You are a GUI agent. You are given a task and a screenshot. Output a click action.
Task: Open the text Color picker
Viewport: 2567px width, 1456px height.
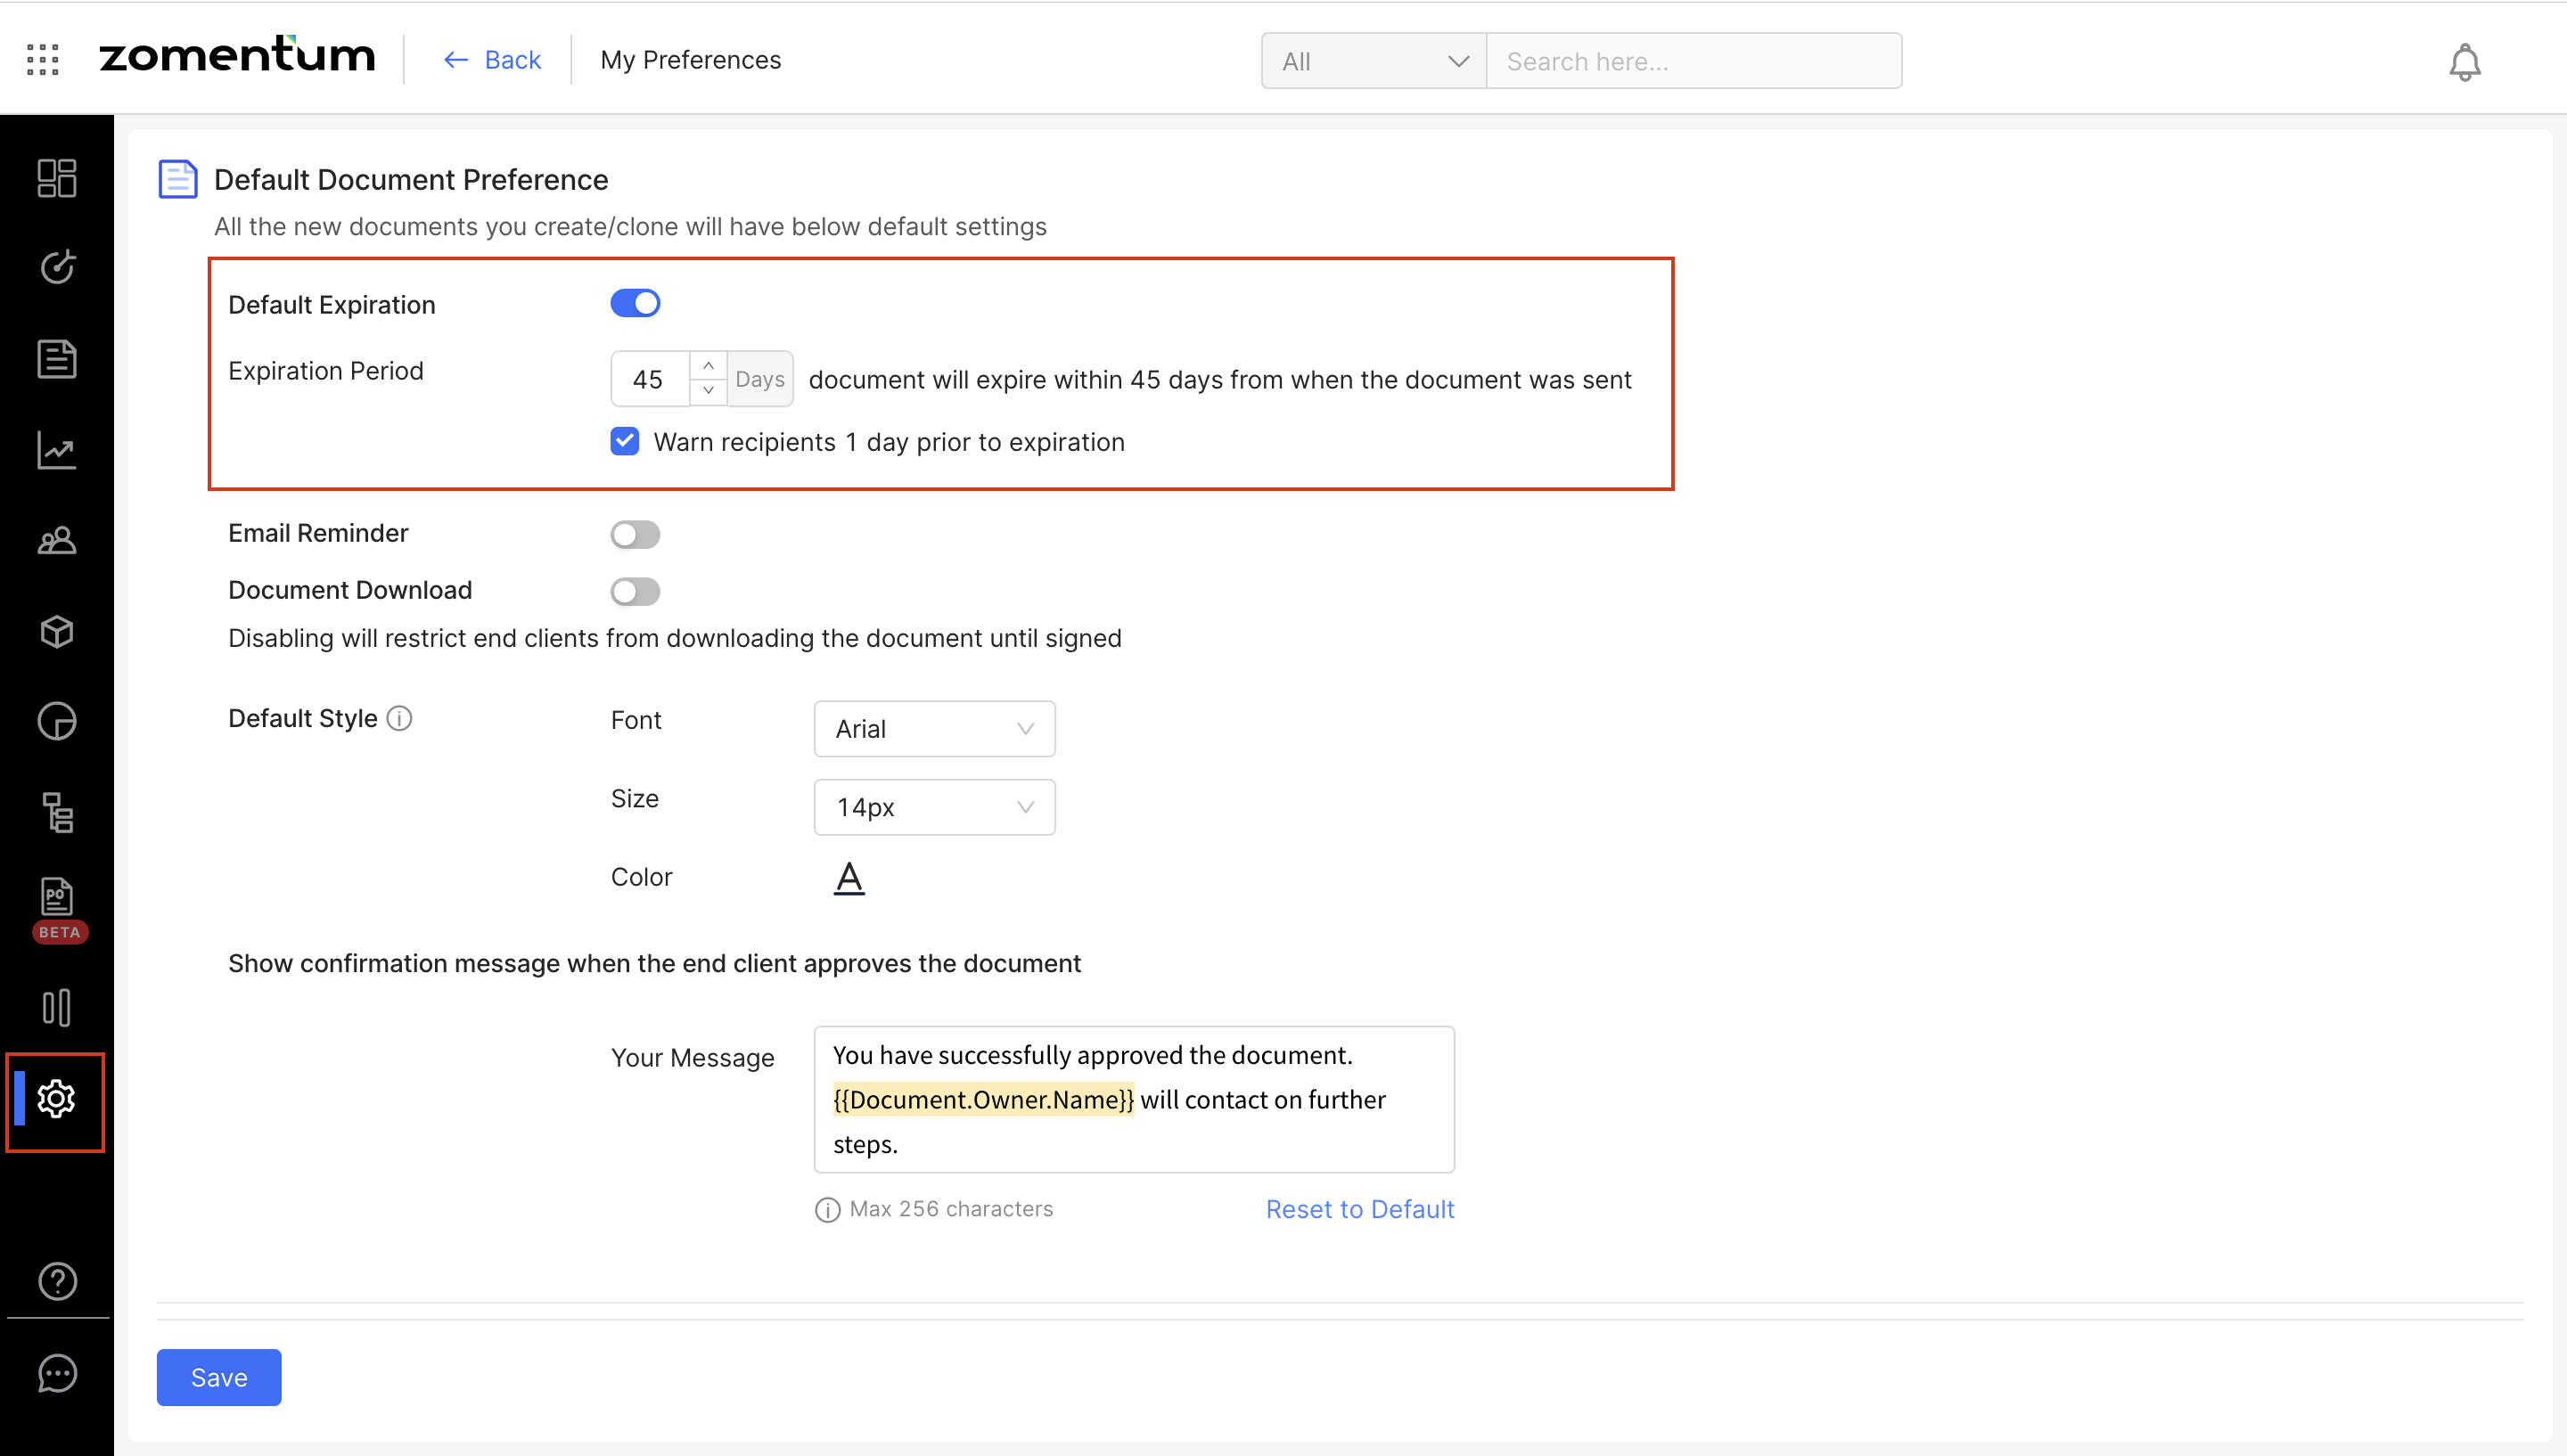[849, 878]
